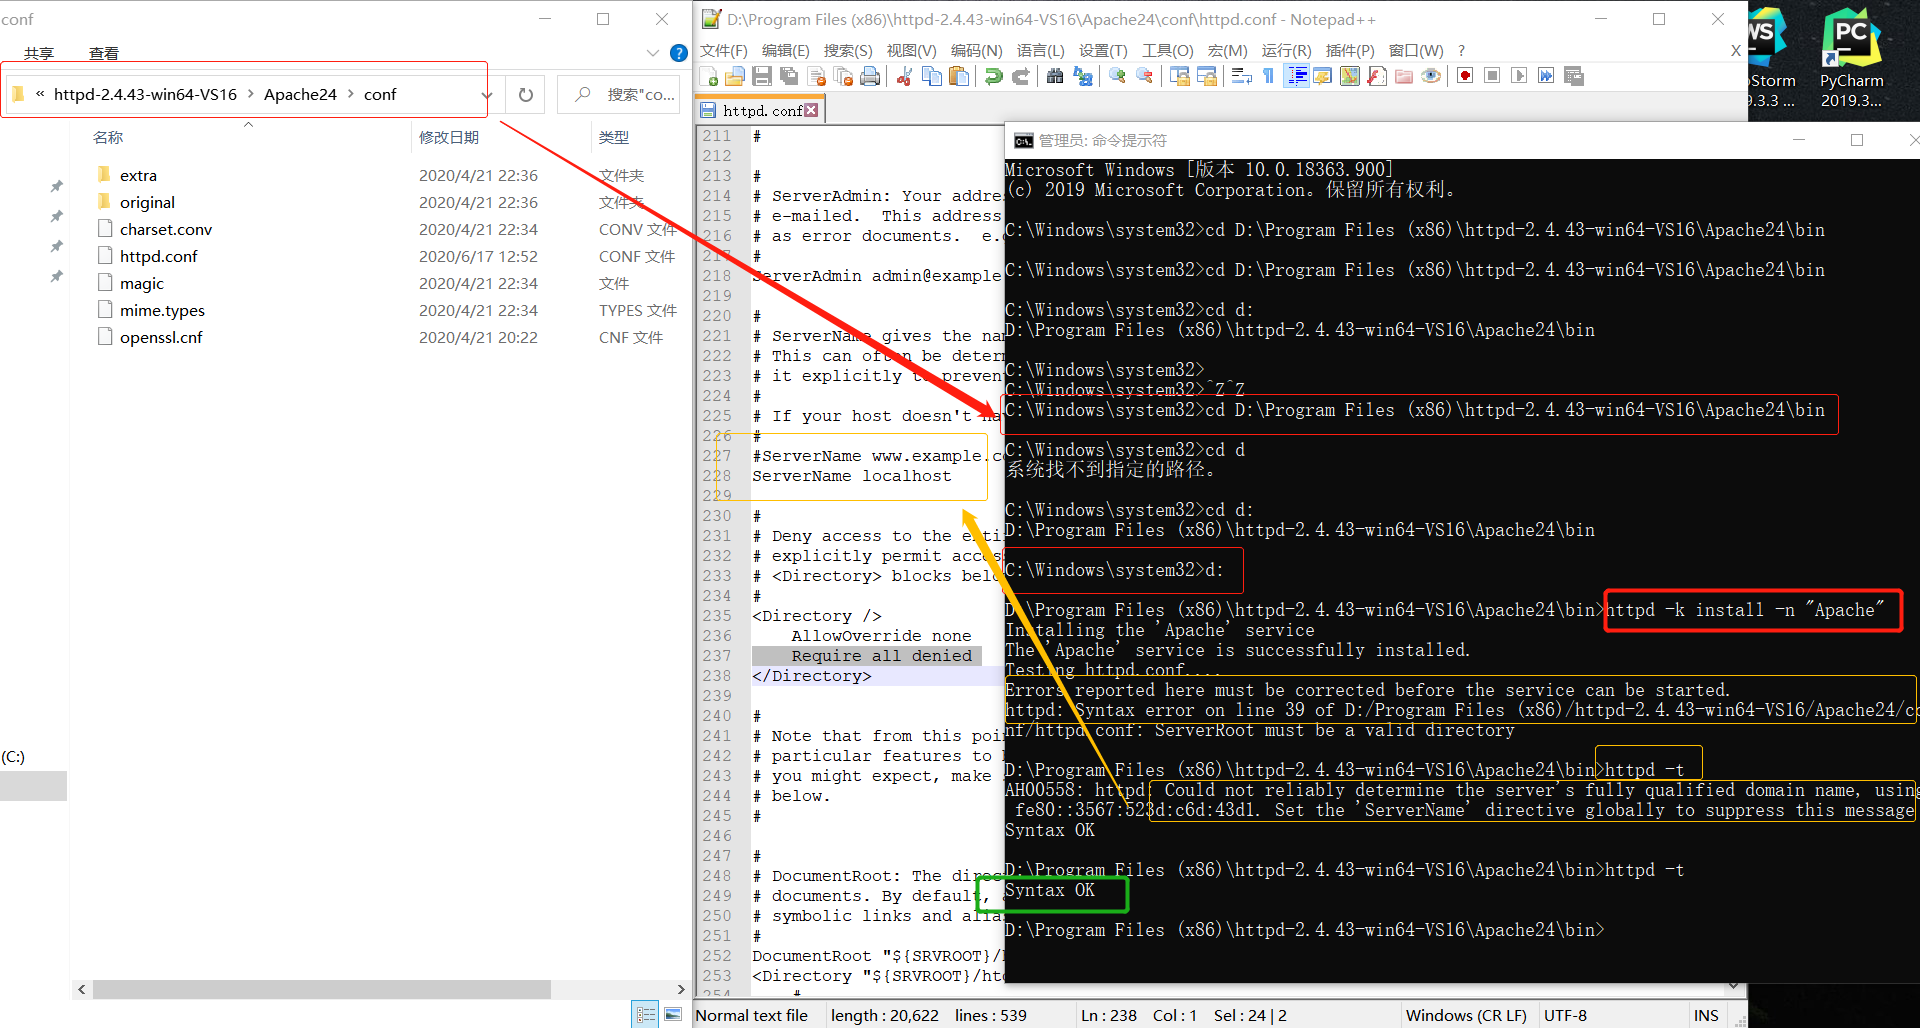Sort by 修改日期 column header
The image size is (1920, 1028).
click(449, 137)
